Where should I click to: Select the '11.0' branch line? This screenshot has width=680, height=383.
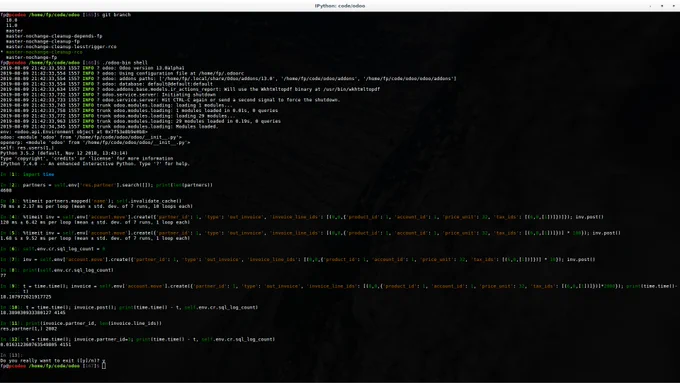[x=12, y=25]
